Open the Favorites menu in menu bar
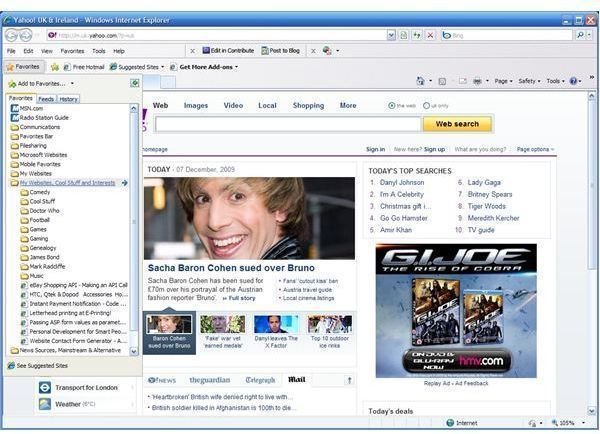 [72, 51]
